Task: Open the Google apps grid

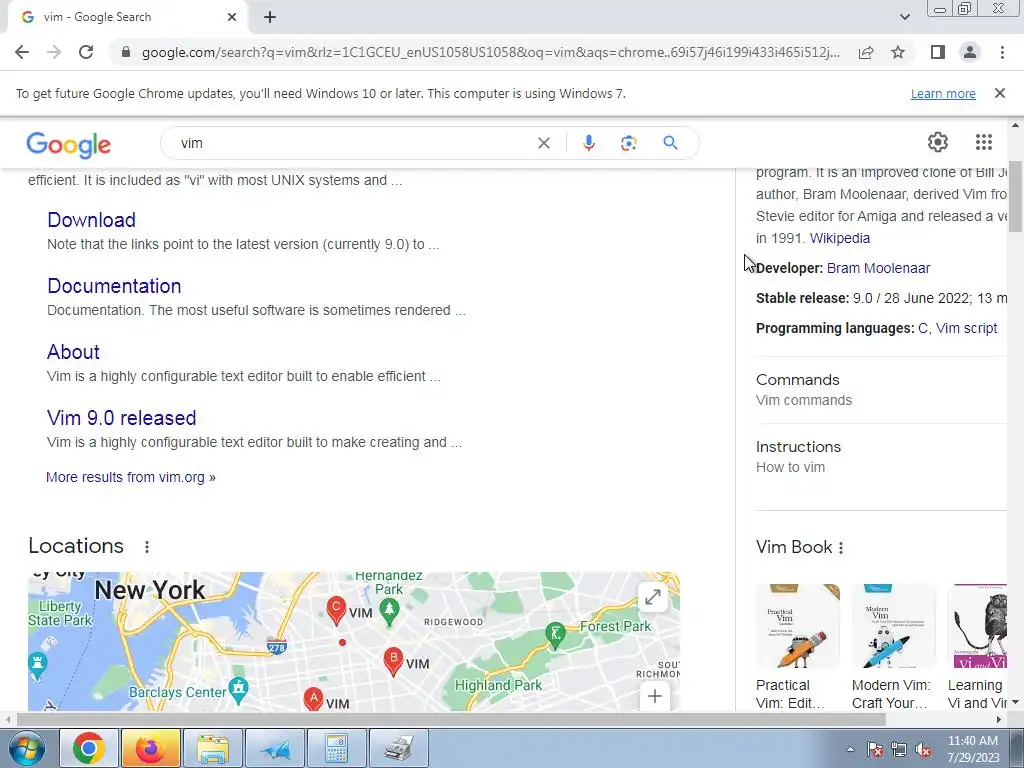Action: [984, 142]
